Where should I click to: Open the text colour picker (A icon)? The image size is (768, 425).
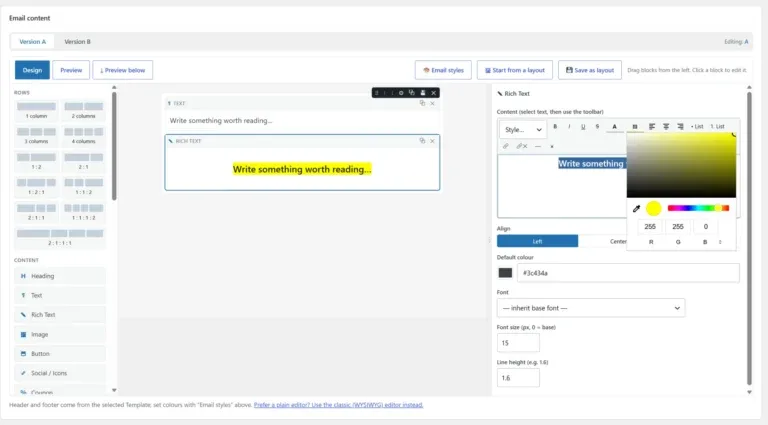pos(614,127)
